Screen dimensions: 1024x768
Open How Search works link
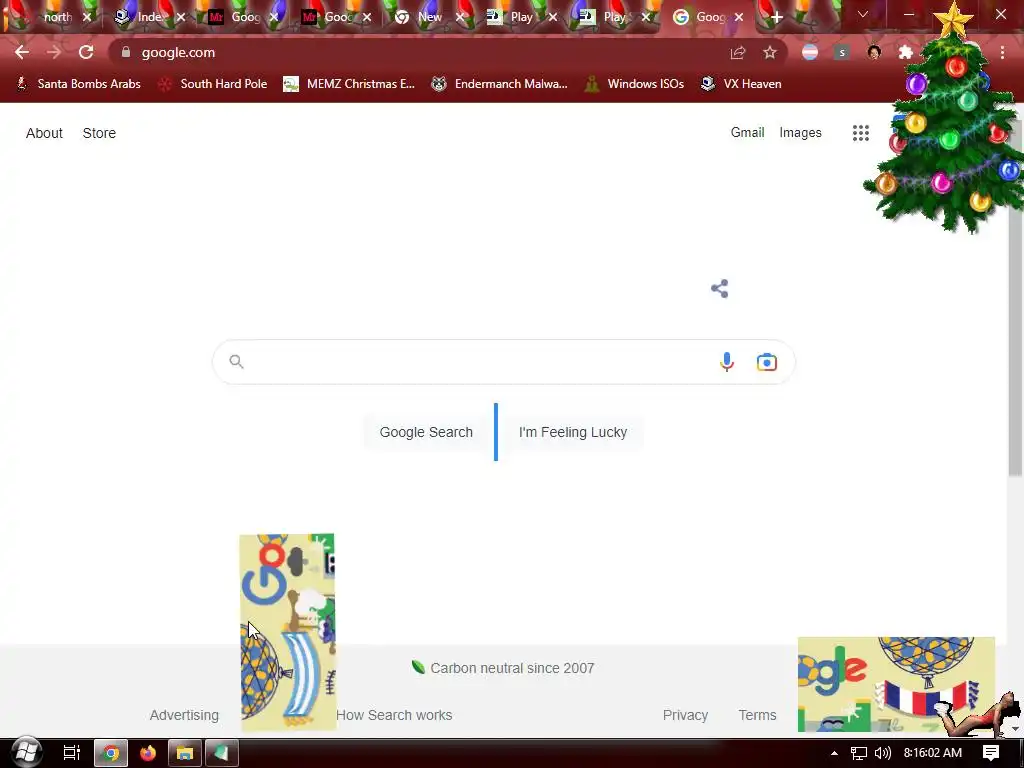coord(394,715)
